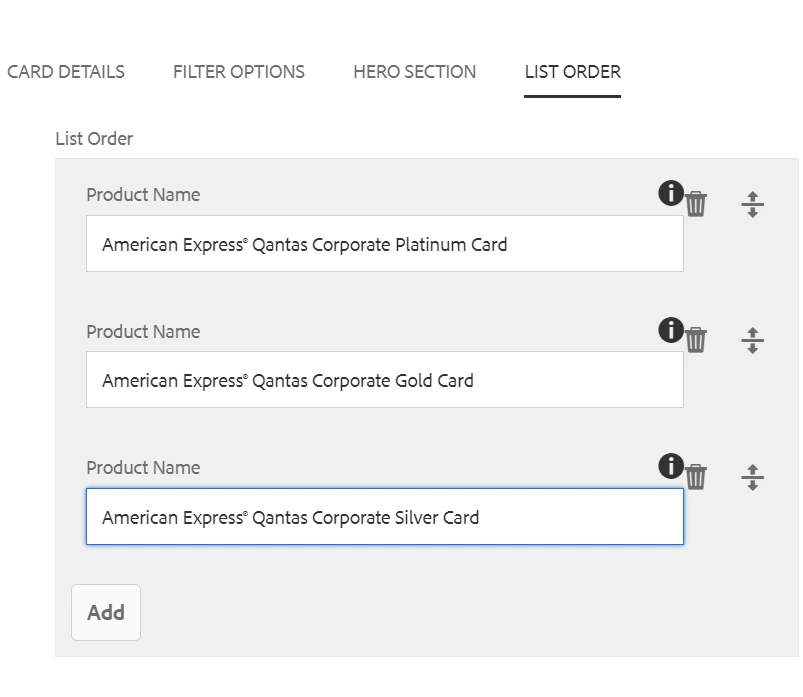This screenshot has width=803, height=697.
Task: Focus the Platinum Card product name field
Action: click(384, 244)
